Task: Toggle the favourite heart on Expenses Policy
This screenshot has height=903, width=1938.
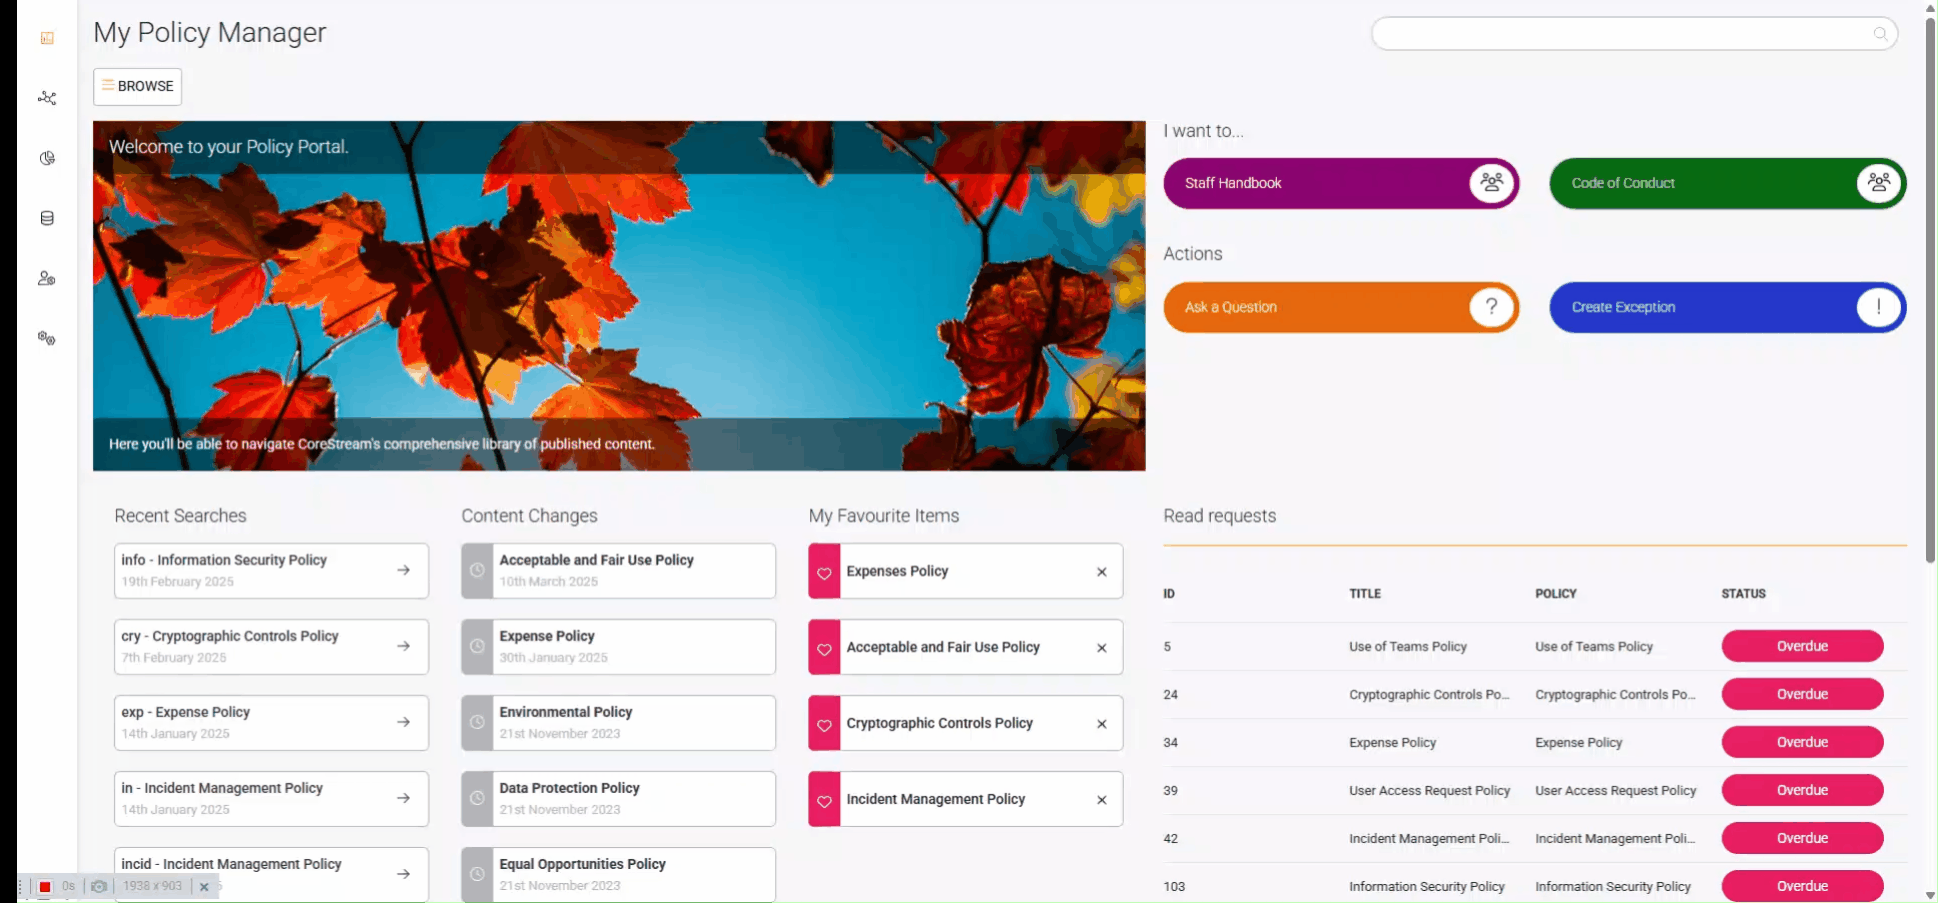Action: click(x=824, y=571)
